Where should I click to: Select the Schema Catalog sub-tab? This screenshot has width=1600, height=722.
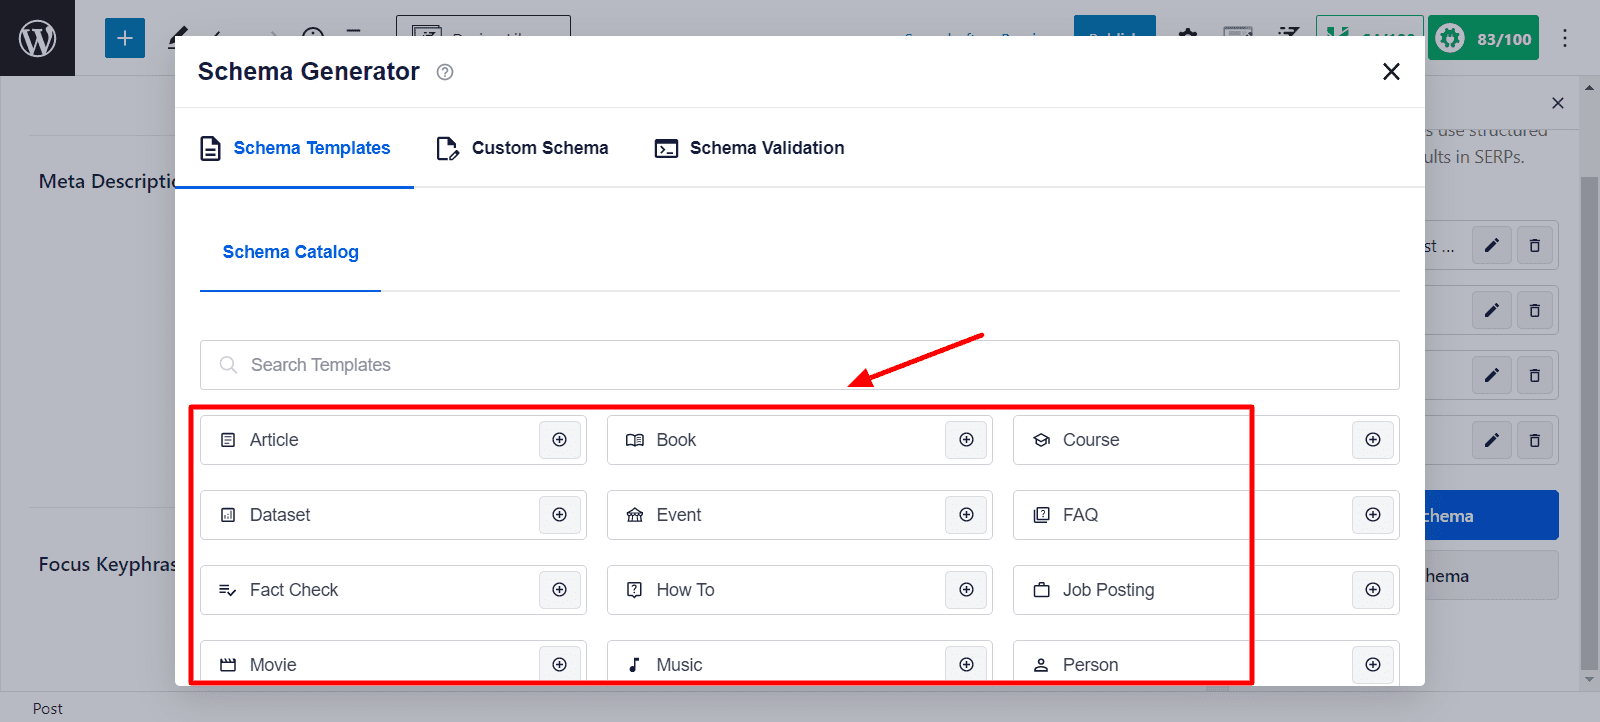click(290, 252)
